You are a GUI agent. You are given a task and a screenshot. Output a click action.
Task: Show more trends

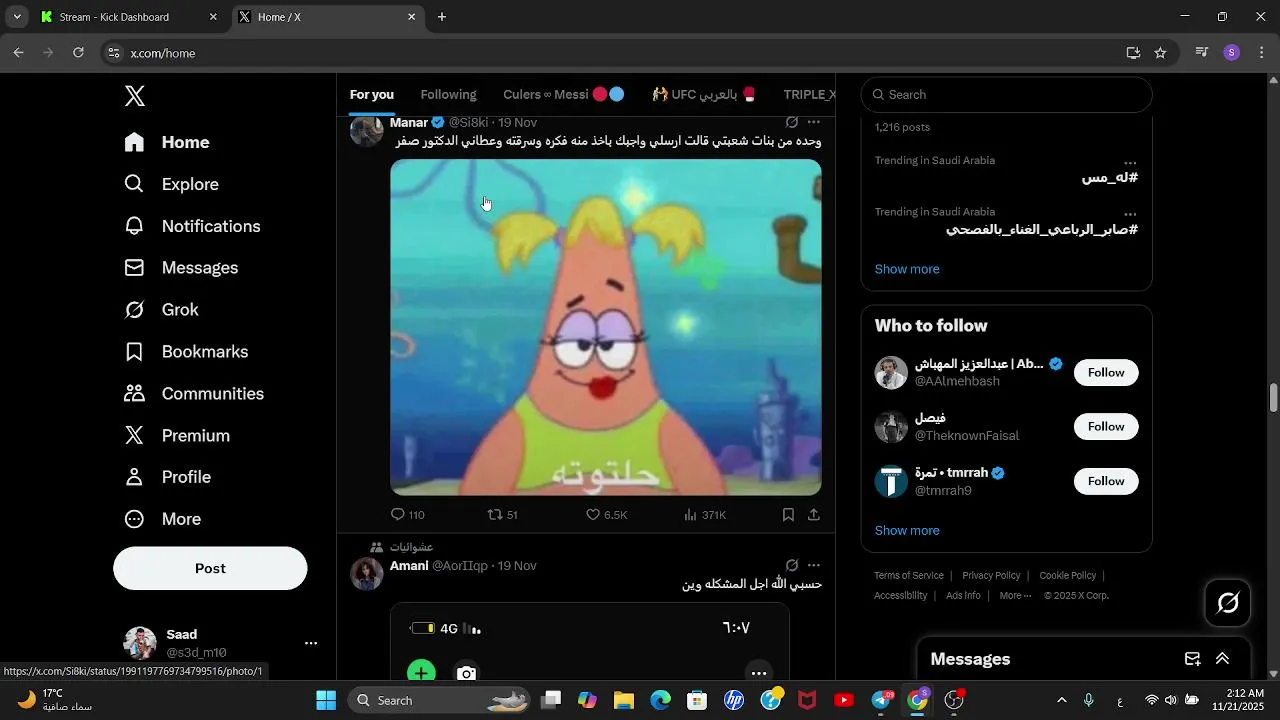[907, 269]
